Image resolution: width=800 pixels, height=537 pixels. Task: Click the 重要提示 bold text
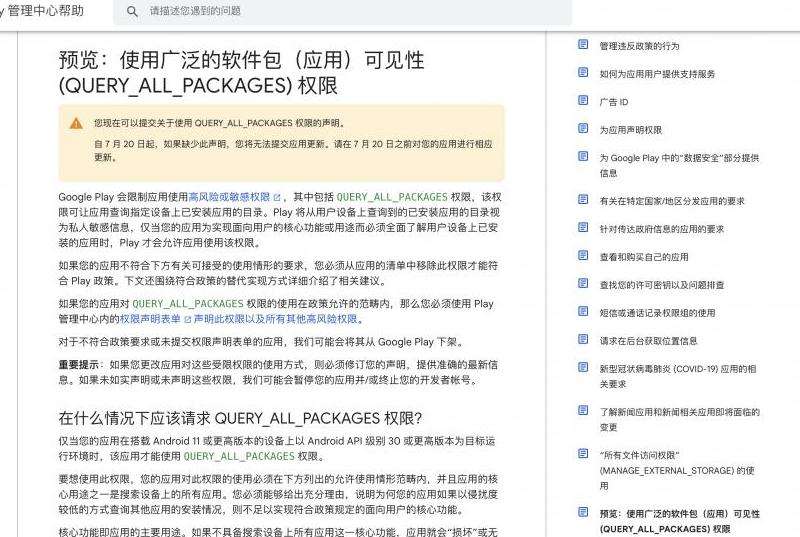79,365
